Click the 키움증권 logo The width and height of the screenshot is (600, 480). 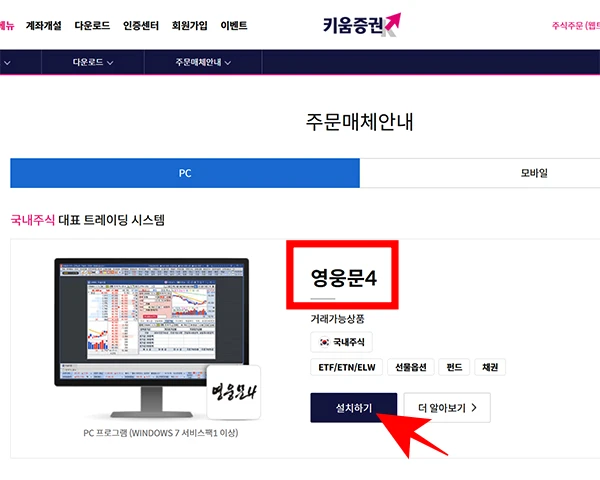[362, 24]
